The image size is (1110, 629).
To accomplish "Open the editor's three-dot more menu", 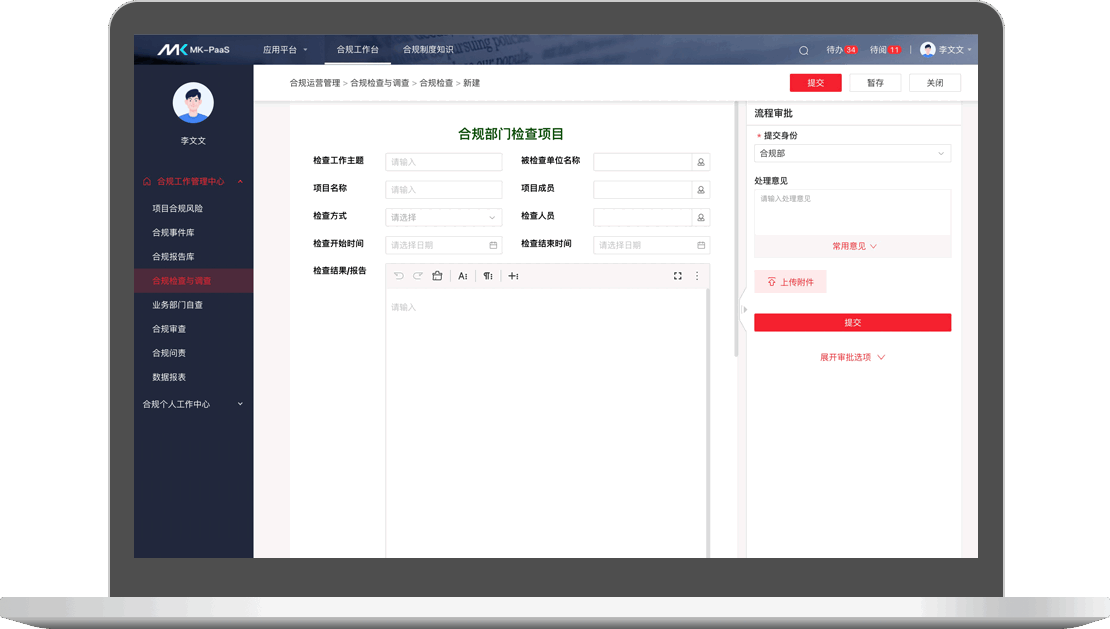I will [697, 276].
